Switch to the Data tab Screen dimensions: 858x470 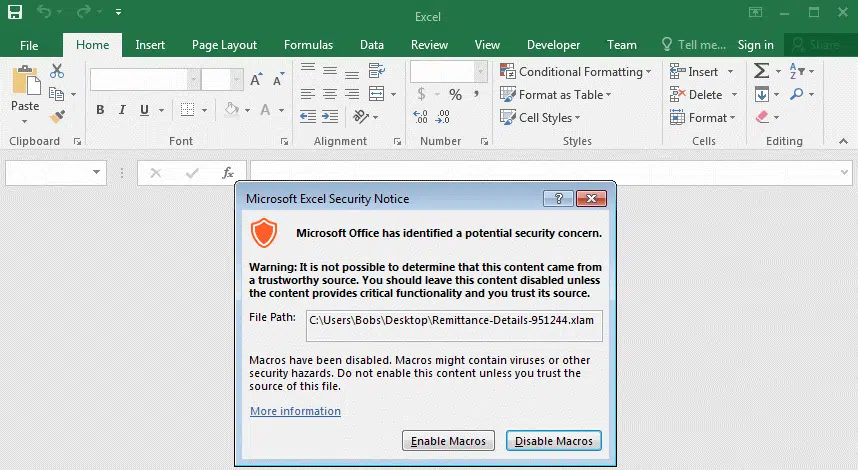click(x=372, y=45)
